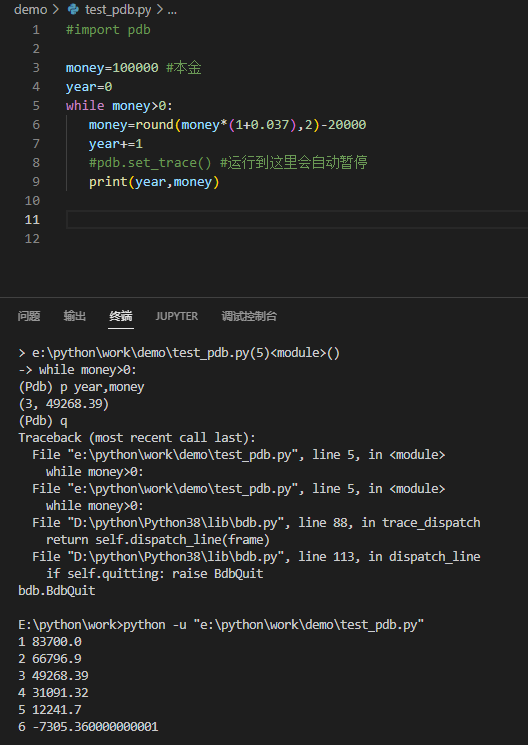This screenshot has width=528, height=745.
Task: Select the 终端 panel tab
Action: (121, 316)
